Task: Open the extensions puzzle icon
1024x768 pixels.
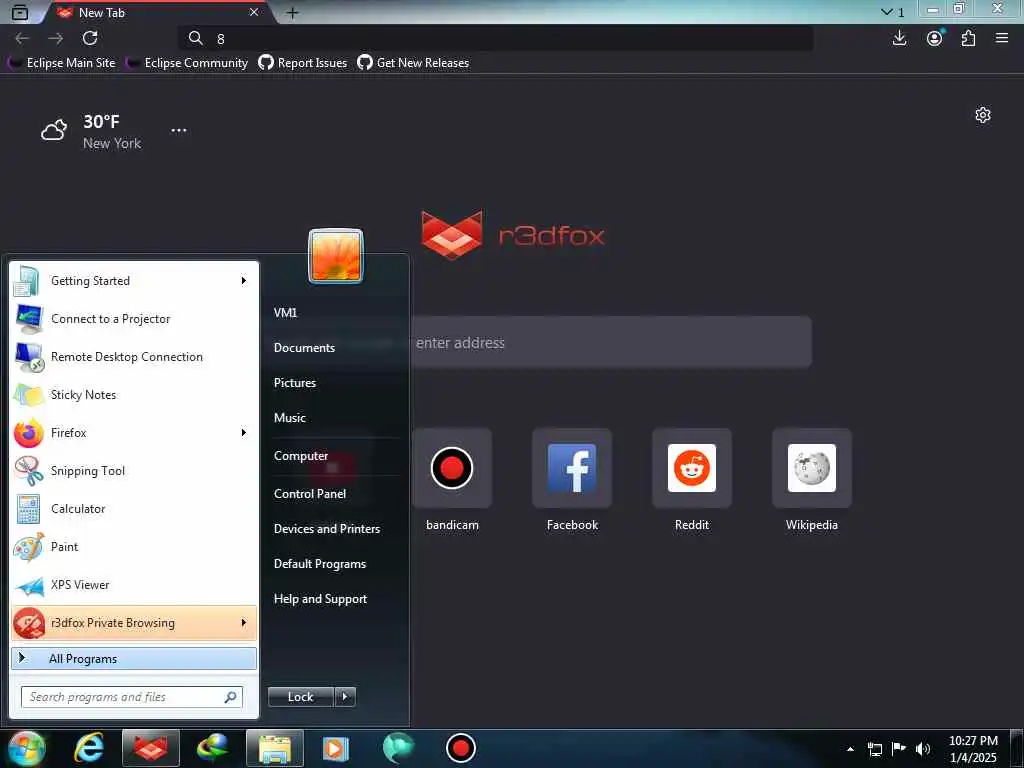Action: [x=968, y=38]
